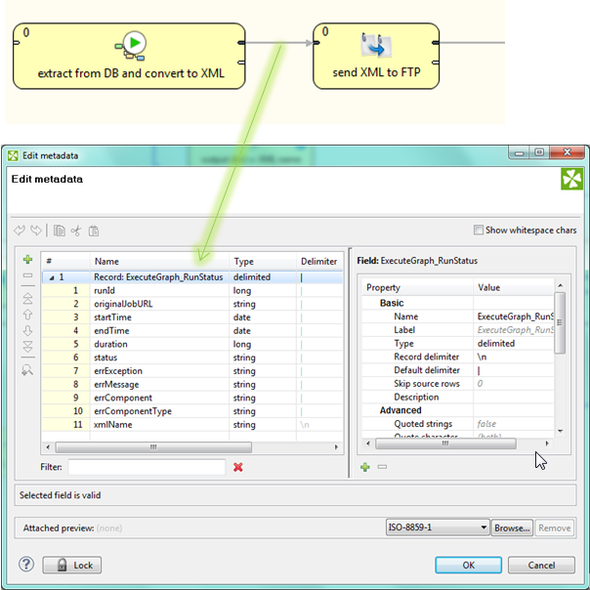Move the selected field down
The image size is (590, 590).
(x=27, y=330)
